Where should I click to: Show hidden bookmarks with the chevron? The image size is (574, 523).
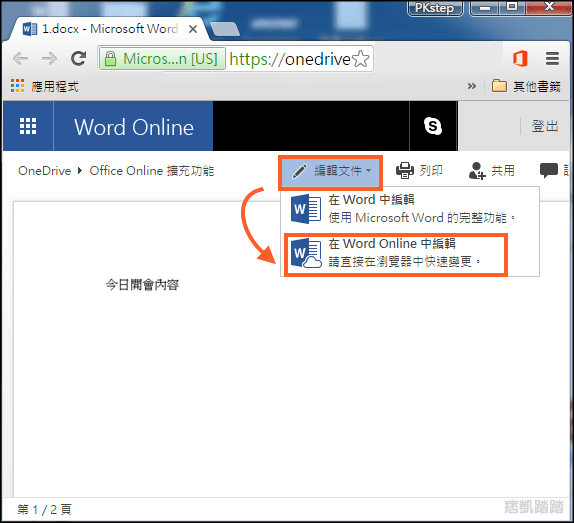tap(472, 86)
